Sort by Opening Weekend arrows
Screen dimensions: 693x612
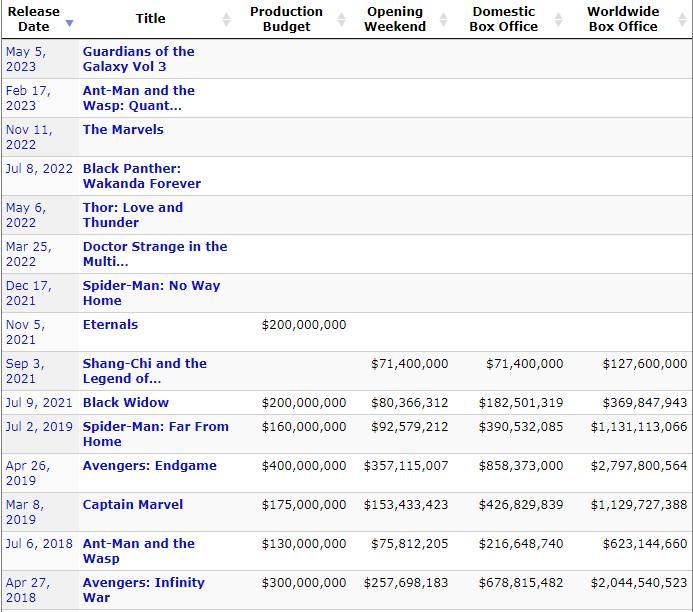pyautogui.click(x=443, y=19)
